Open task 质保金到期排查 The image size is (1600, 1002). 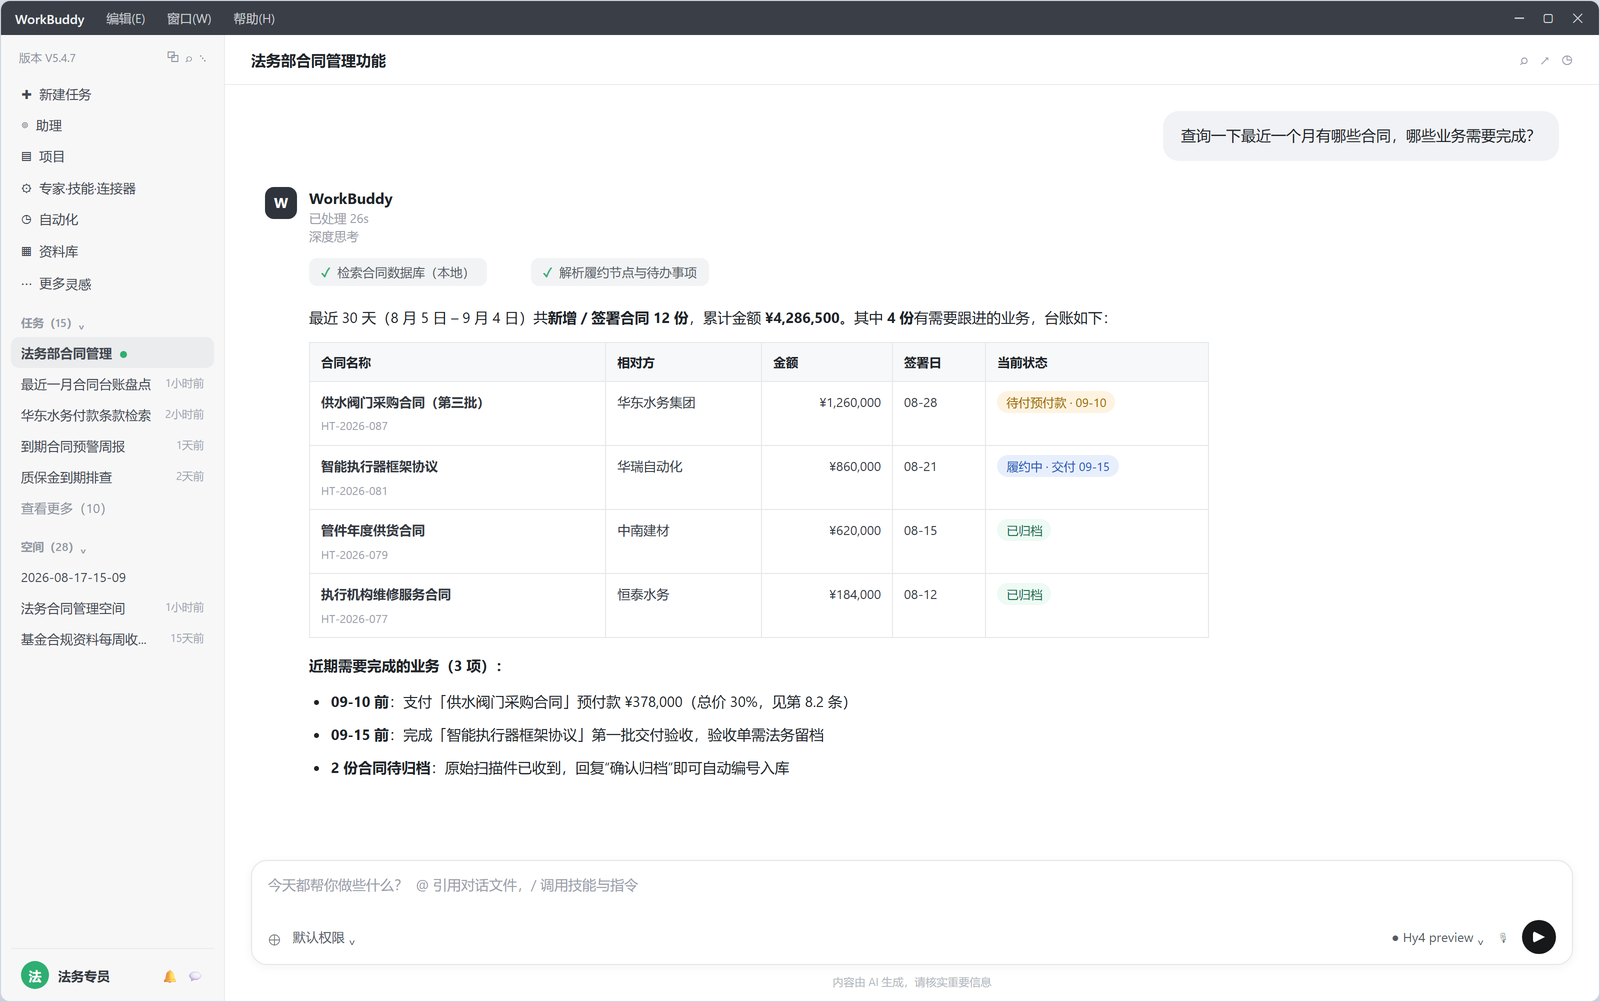coord(112,477)
